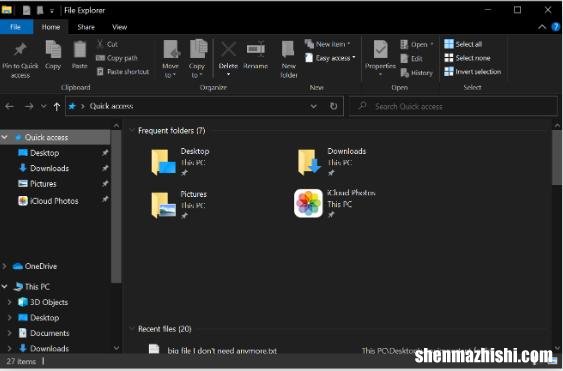Collapse This PC tree node
The height and width of the screenshot is (371, 563).
[x=5, y=287]
